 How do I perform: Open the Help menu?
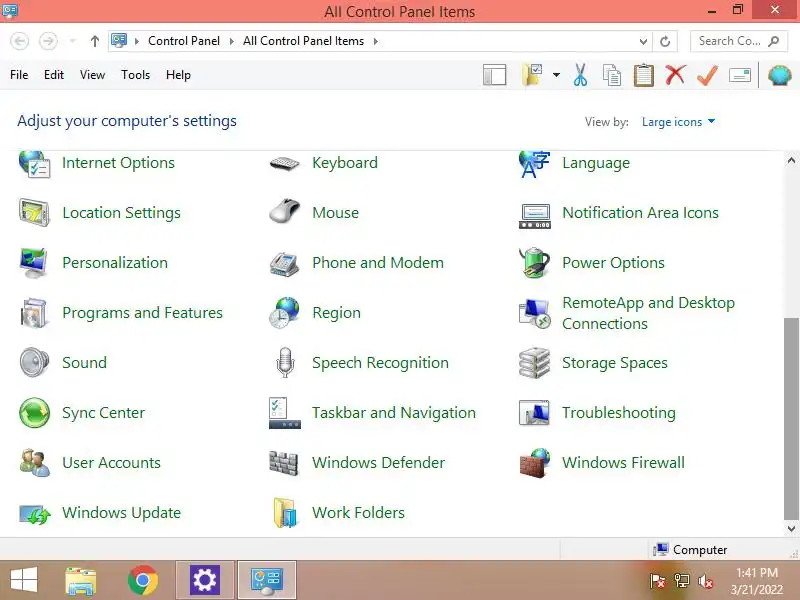[178, 75]
